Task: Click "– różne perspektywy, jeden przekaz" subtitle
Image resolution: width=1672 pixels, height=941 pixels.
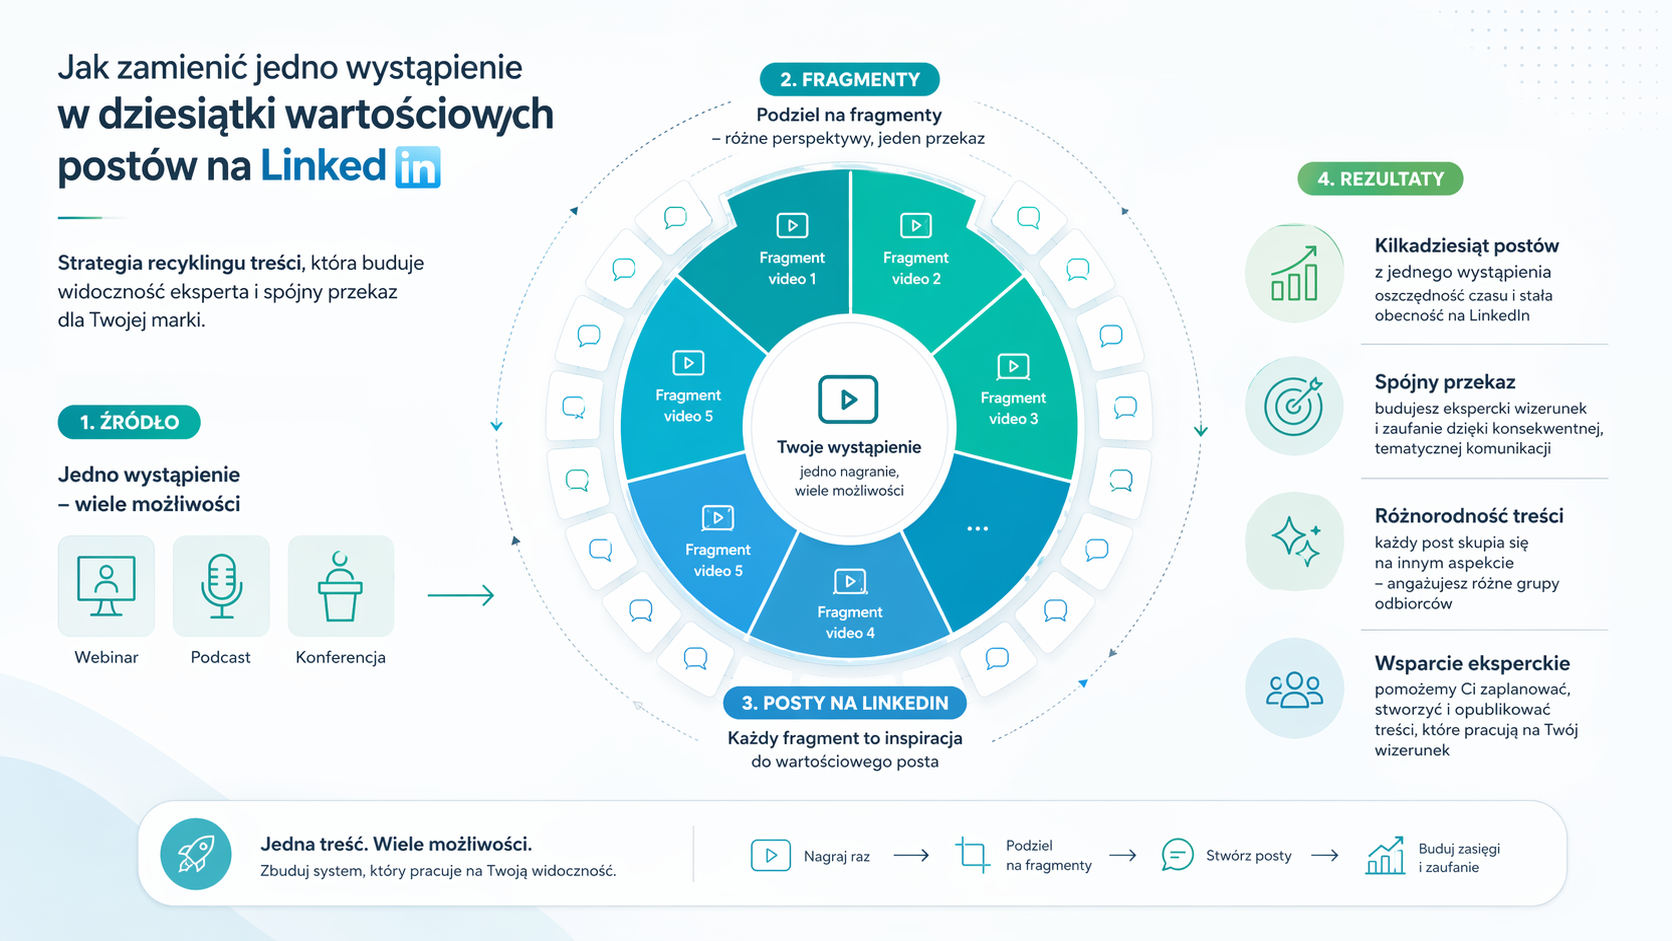Action: click(x=848, y=138)
